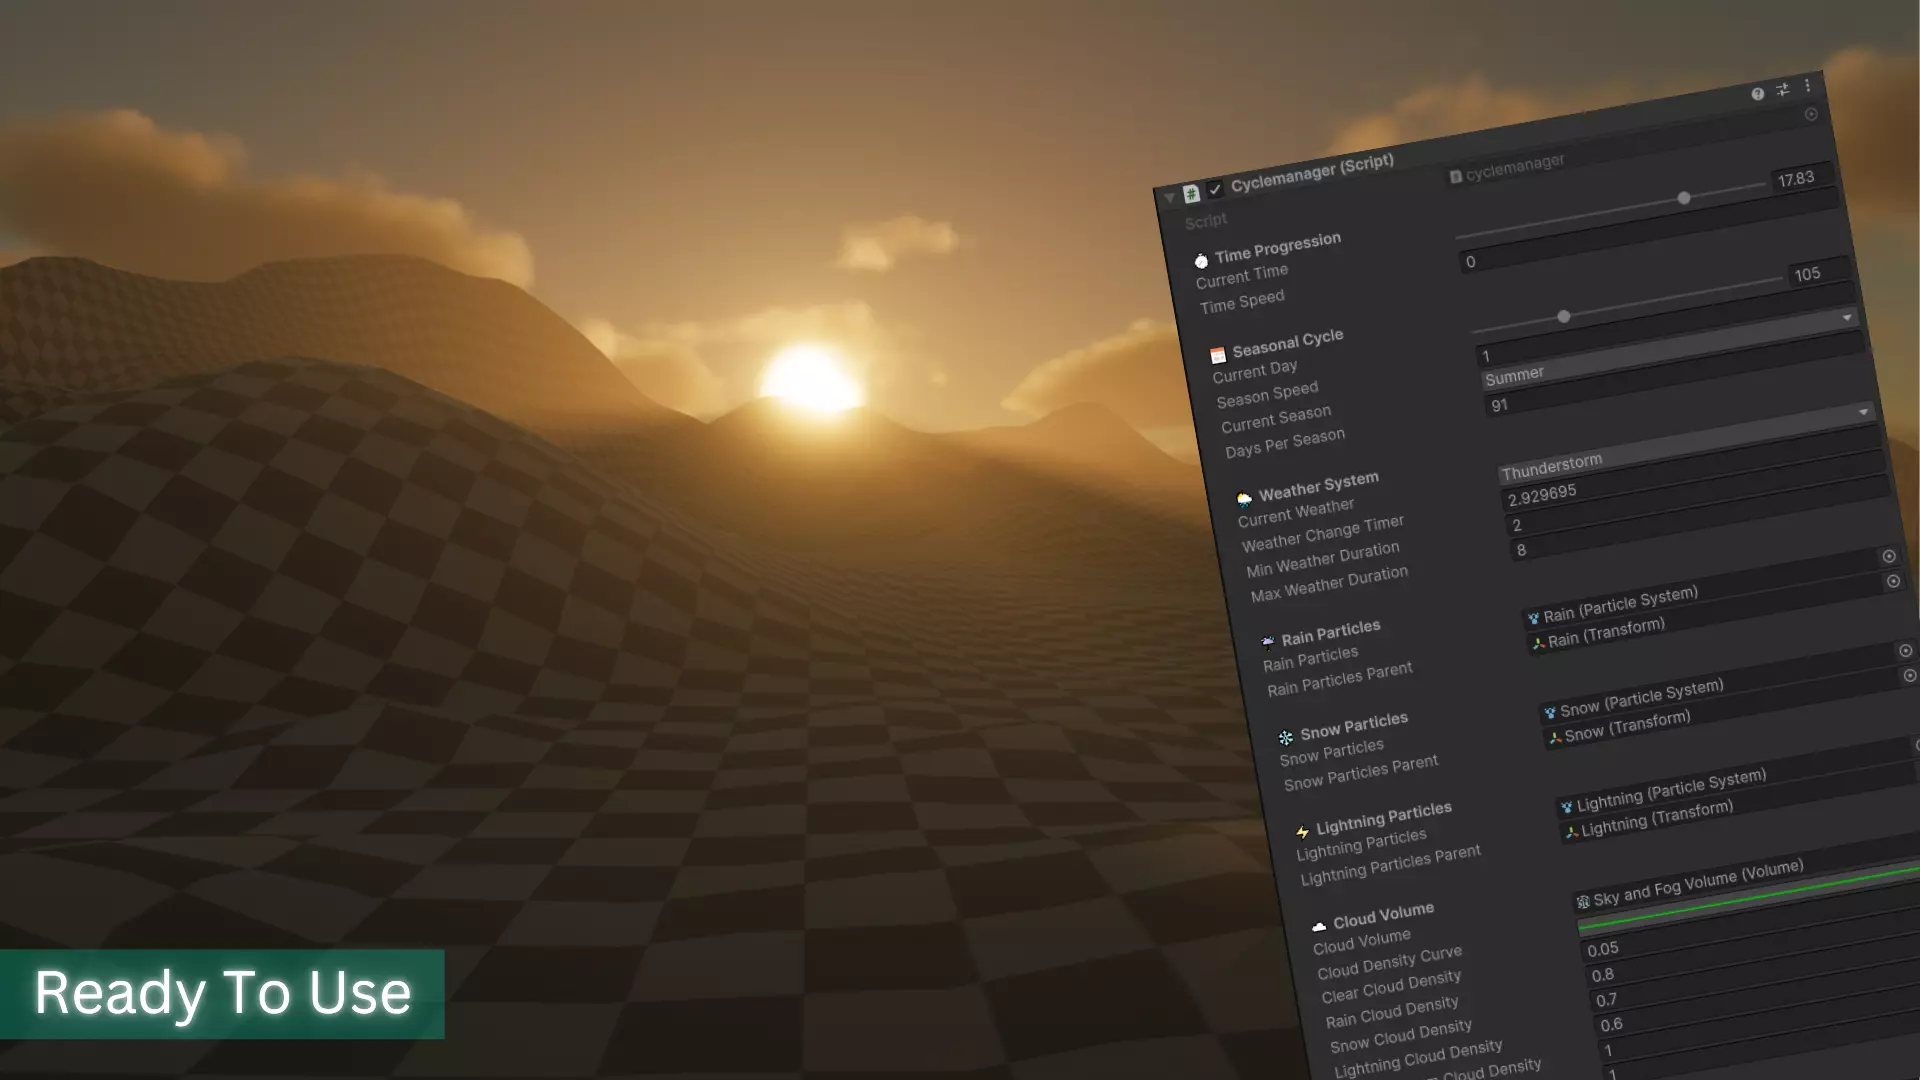Screen dimensions: 1920x1080
Task: Open the component three-dot context menu
Action: tap(1807, 86)
